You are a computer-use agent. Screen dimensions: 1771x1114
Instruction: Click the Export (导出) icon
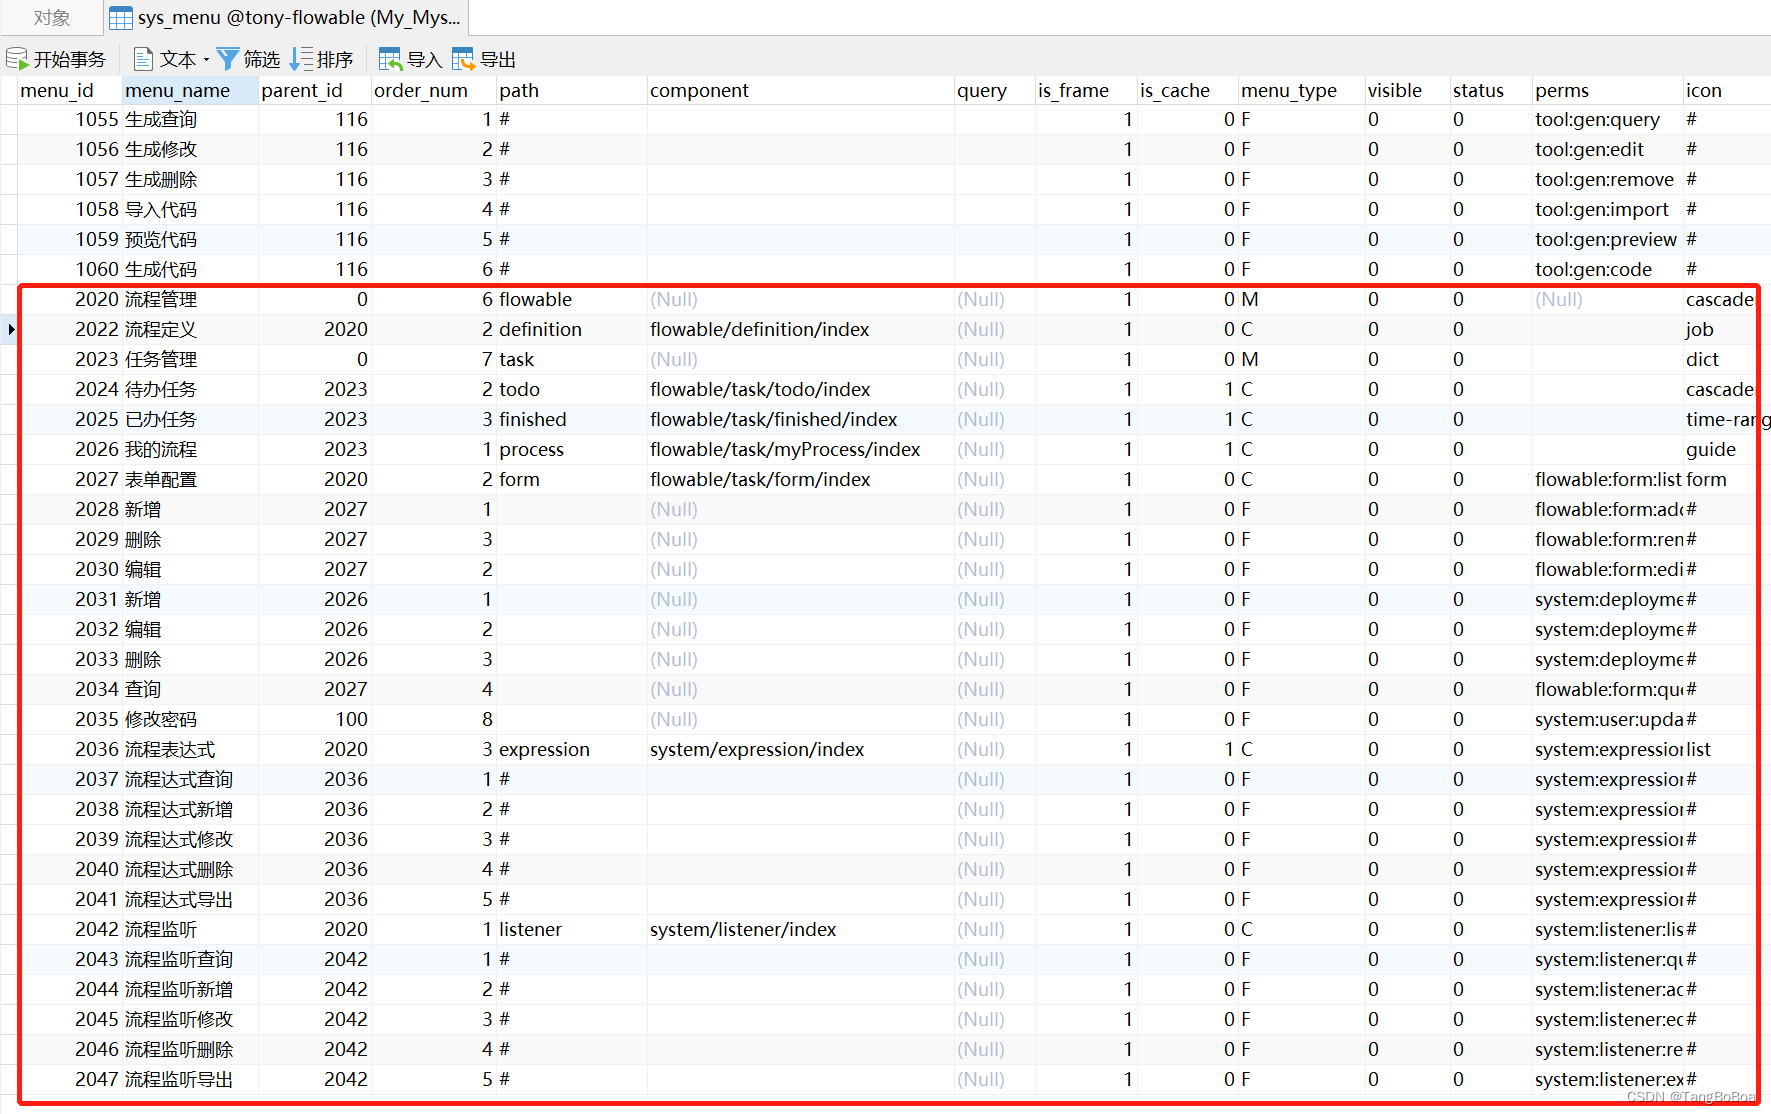463,59
